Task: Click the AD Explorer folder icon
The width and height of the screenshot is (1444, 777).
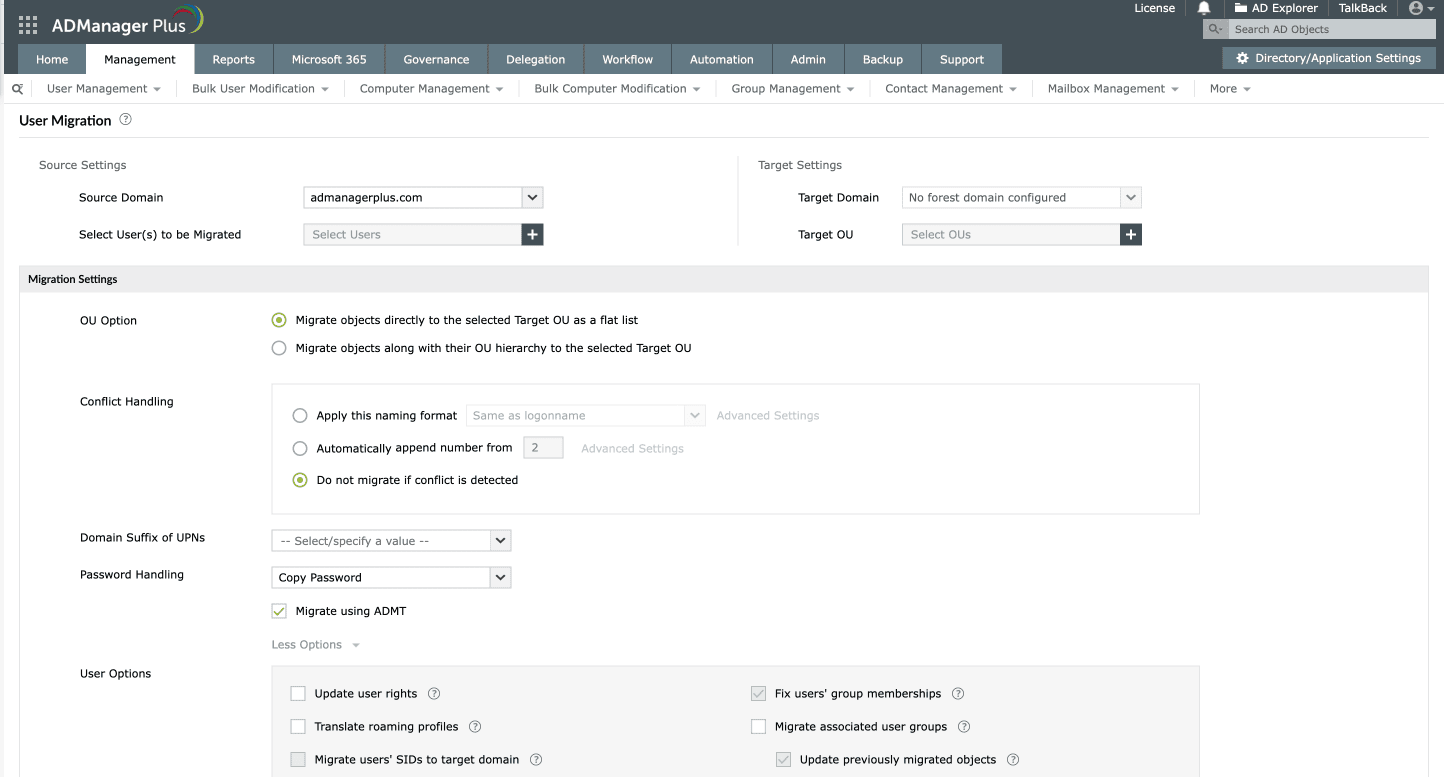Action: click(x=1241, y=8)
